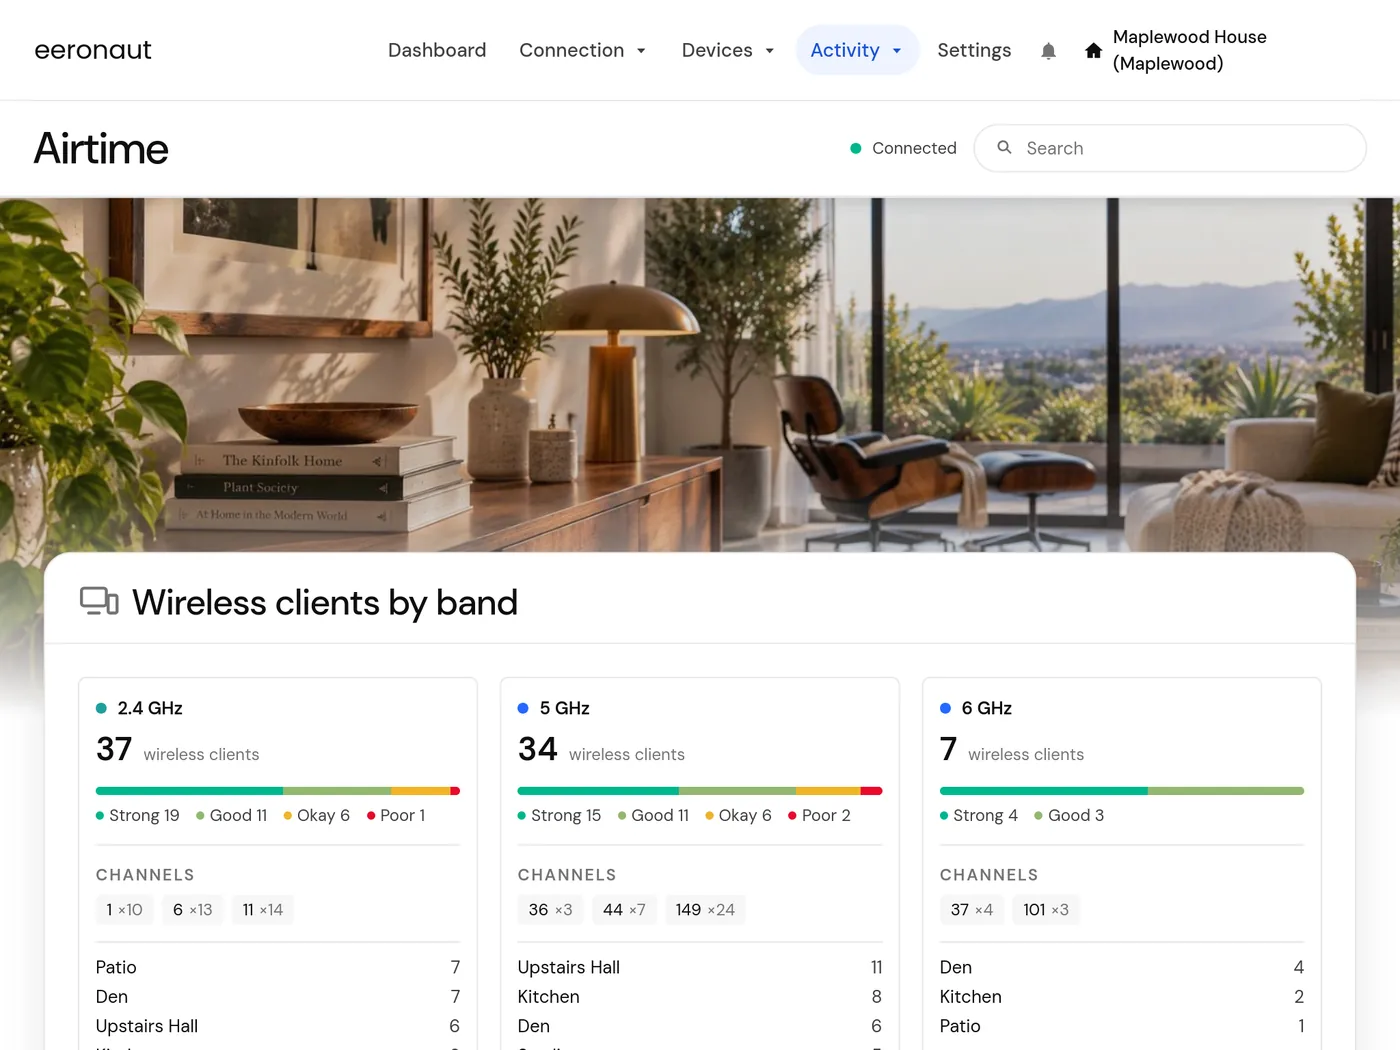Click the devices icon beside Wireless clients heading

pos(99,601)
